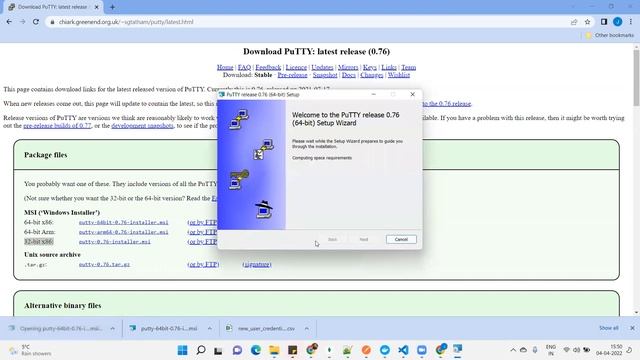Click the Next button in PuTTY Setup
The width and height of the screenshot is (640, 360).
(x=364, y=240)
